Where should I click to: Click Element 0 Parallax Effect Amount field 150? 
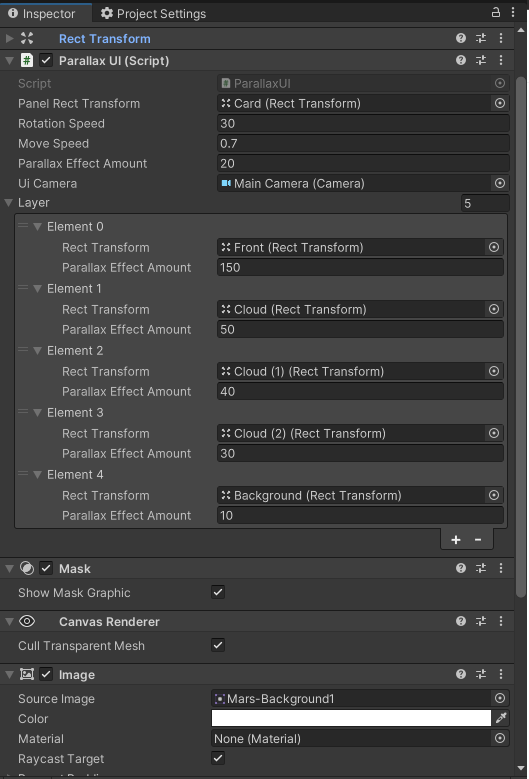[360, 267]
